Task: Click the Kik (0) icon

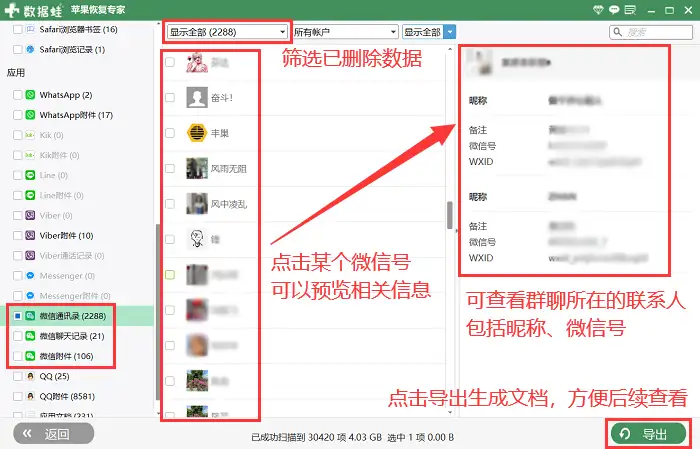Action: pos(30,135)
